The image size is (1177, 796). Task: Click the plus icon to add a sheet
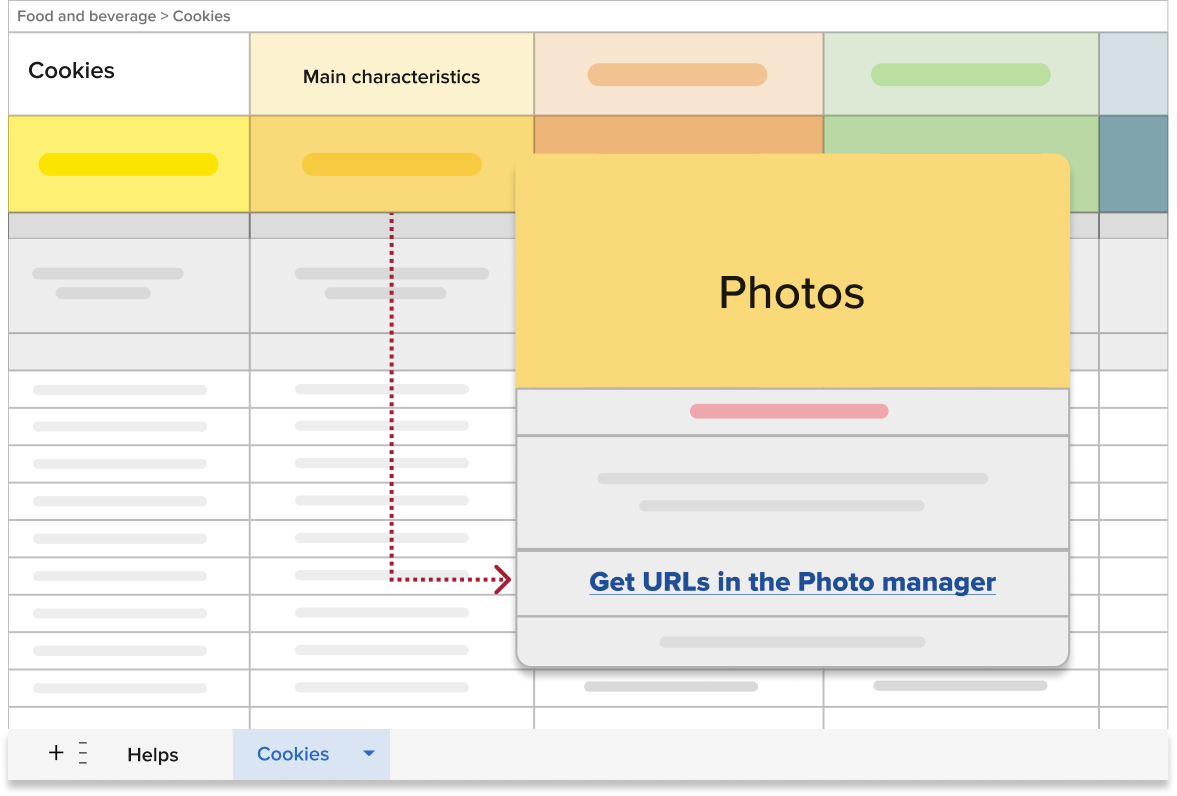coord(56,754)
